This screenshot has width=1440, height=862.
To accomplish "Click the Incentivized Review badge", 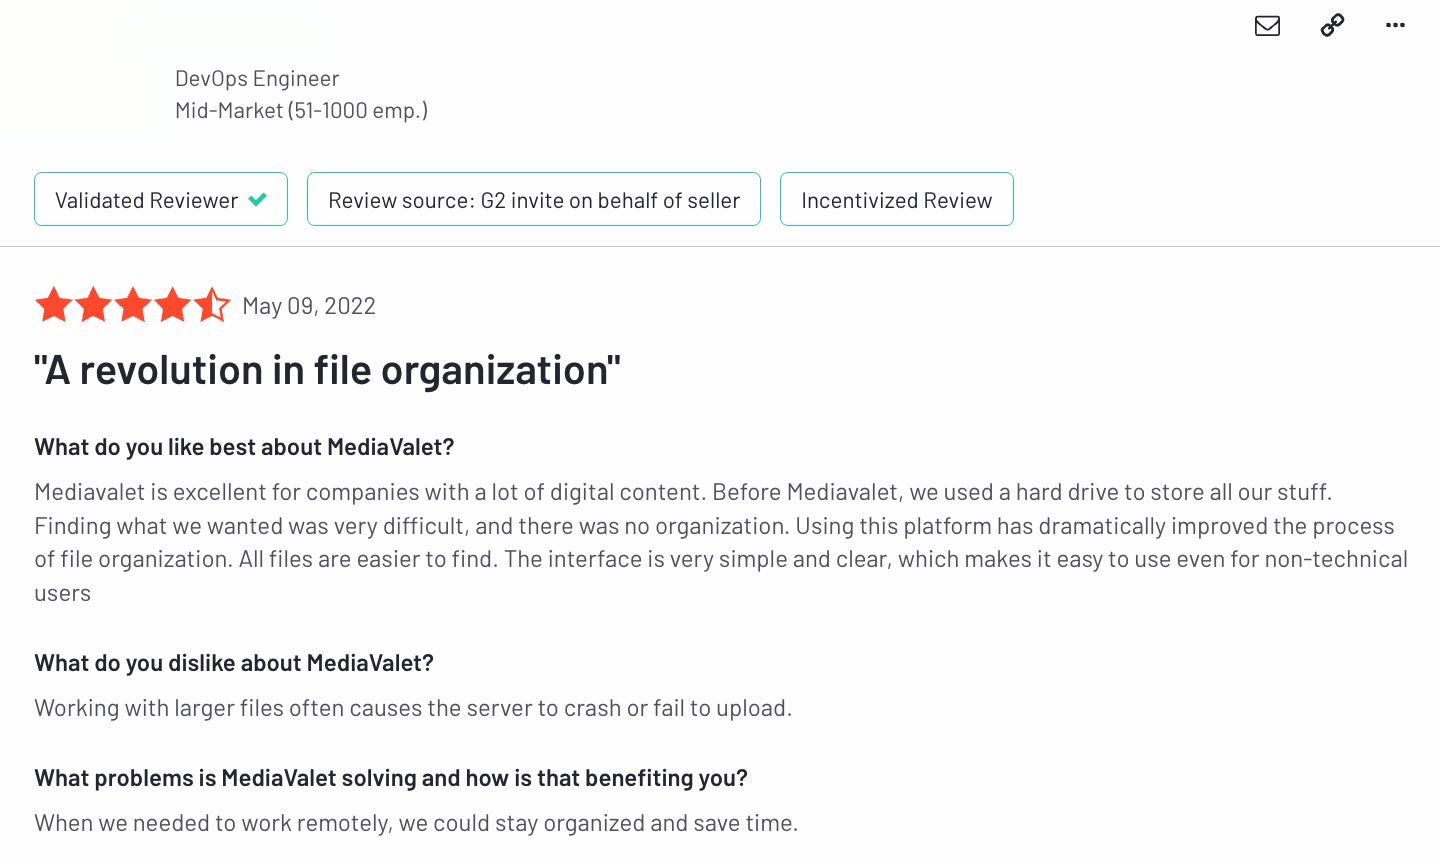I will point(897,199).
